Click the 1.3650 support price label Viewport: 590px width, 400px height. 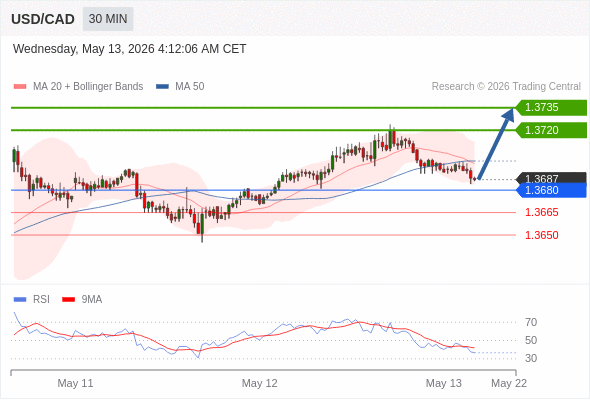tap(541, 235)
